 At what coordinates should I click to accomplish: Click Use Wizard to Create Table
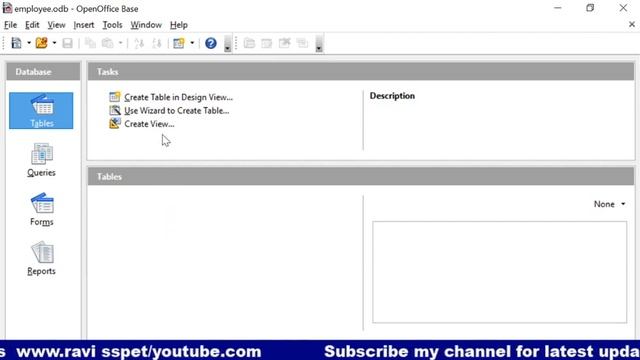tap(177, 111)
